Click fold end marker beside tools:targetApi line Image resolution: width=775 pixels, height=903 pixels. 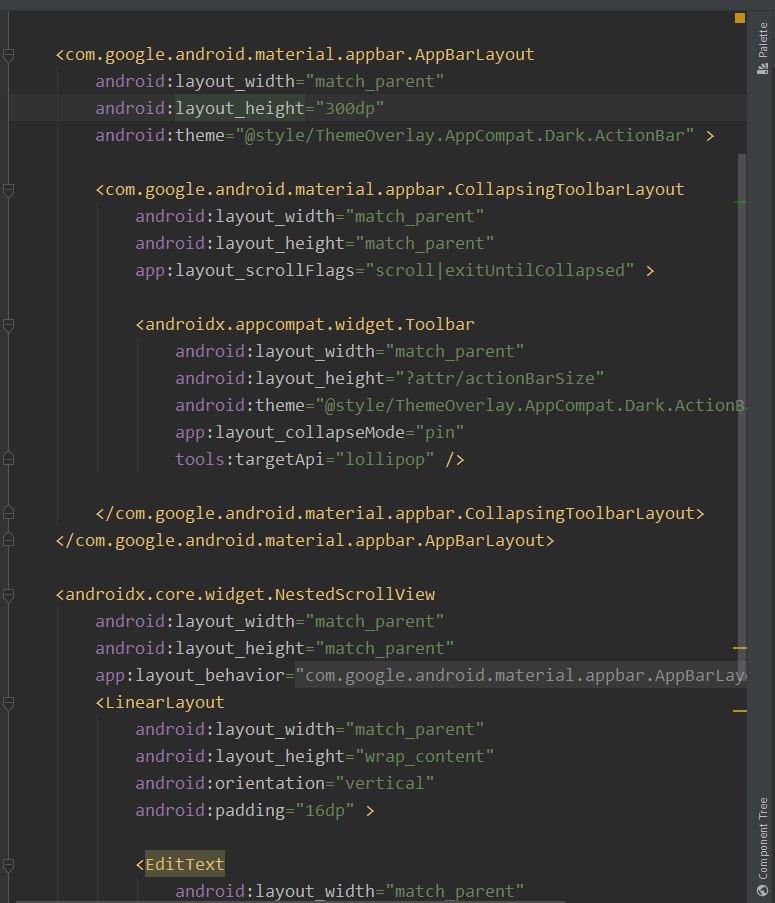point(9,460)
